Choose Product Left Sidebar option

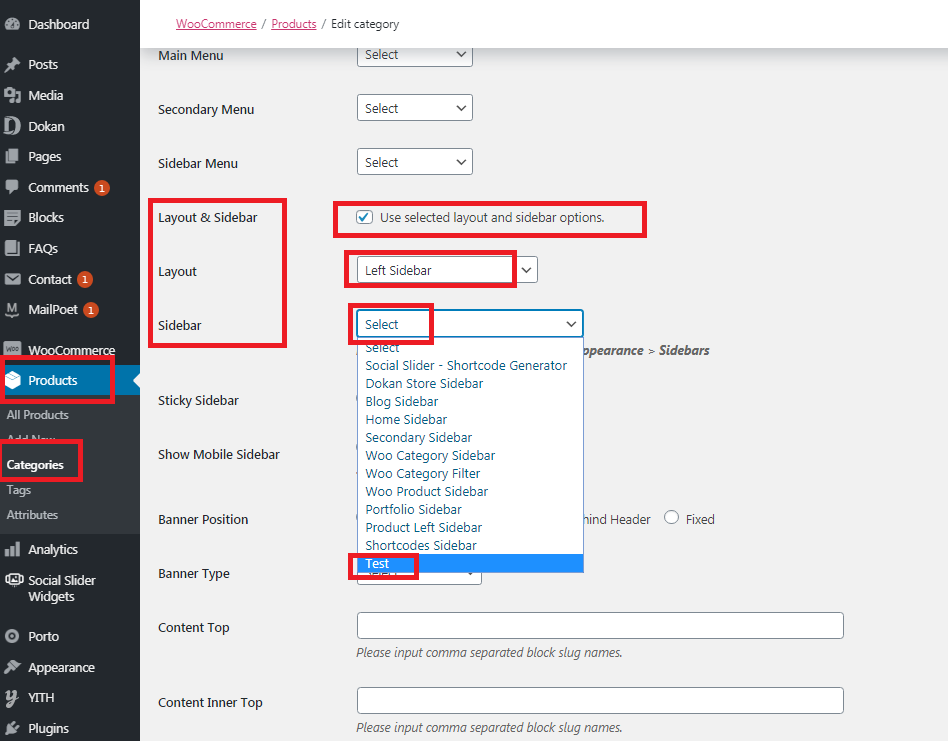pos(470,527)
